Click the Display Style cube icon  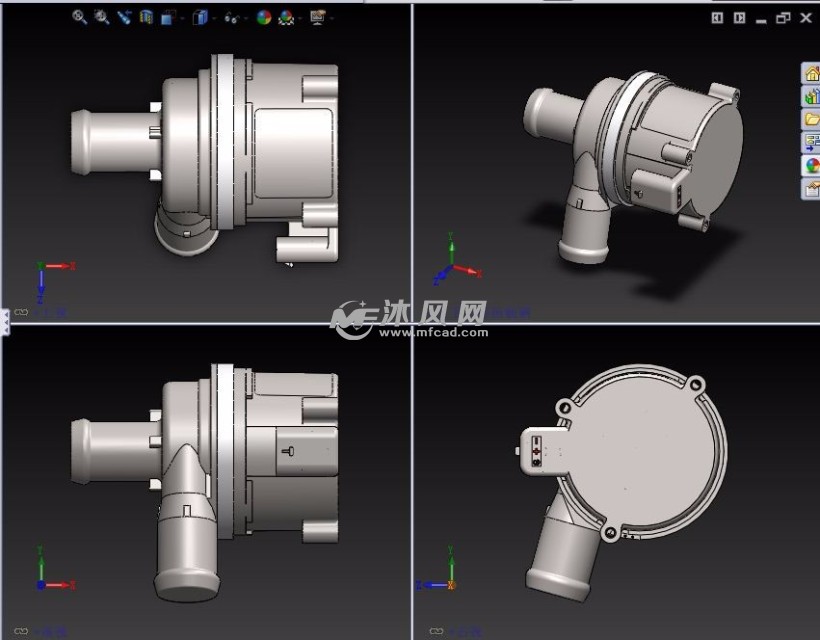[199, 17]
